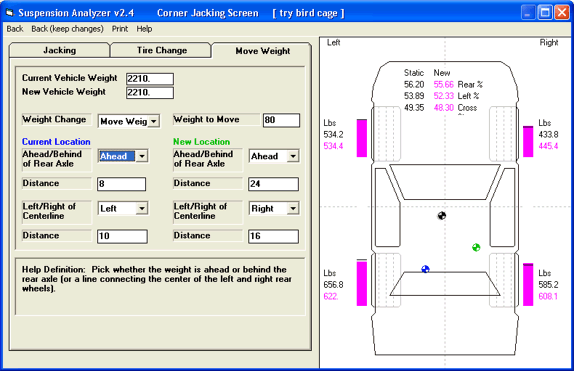Viewport: 576px width, 374px height.
Task: Switch to the Tire Change tab
Action: click(x=162, y=50)
